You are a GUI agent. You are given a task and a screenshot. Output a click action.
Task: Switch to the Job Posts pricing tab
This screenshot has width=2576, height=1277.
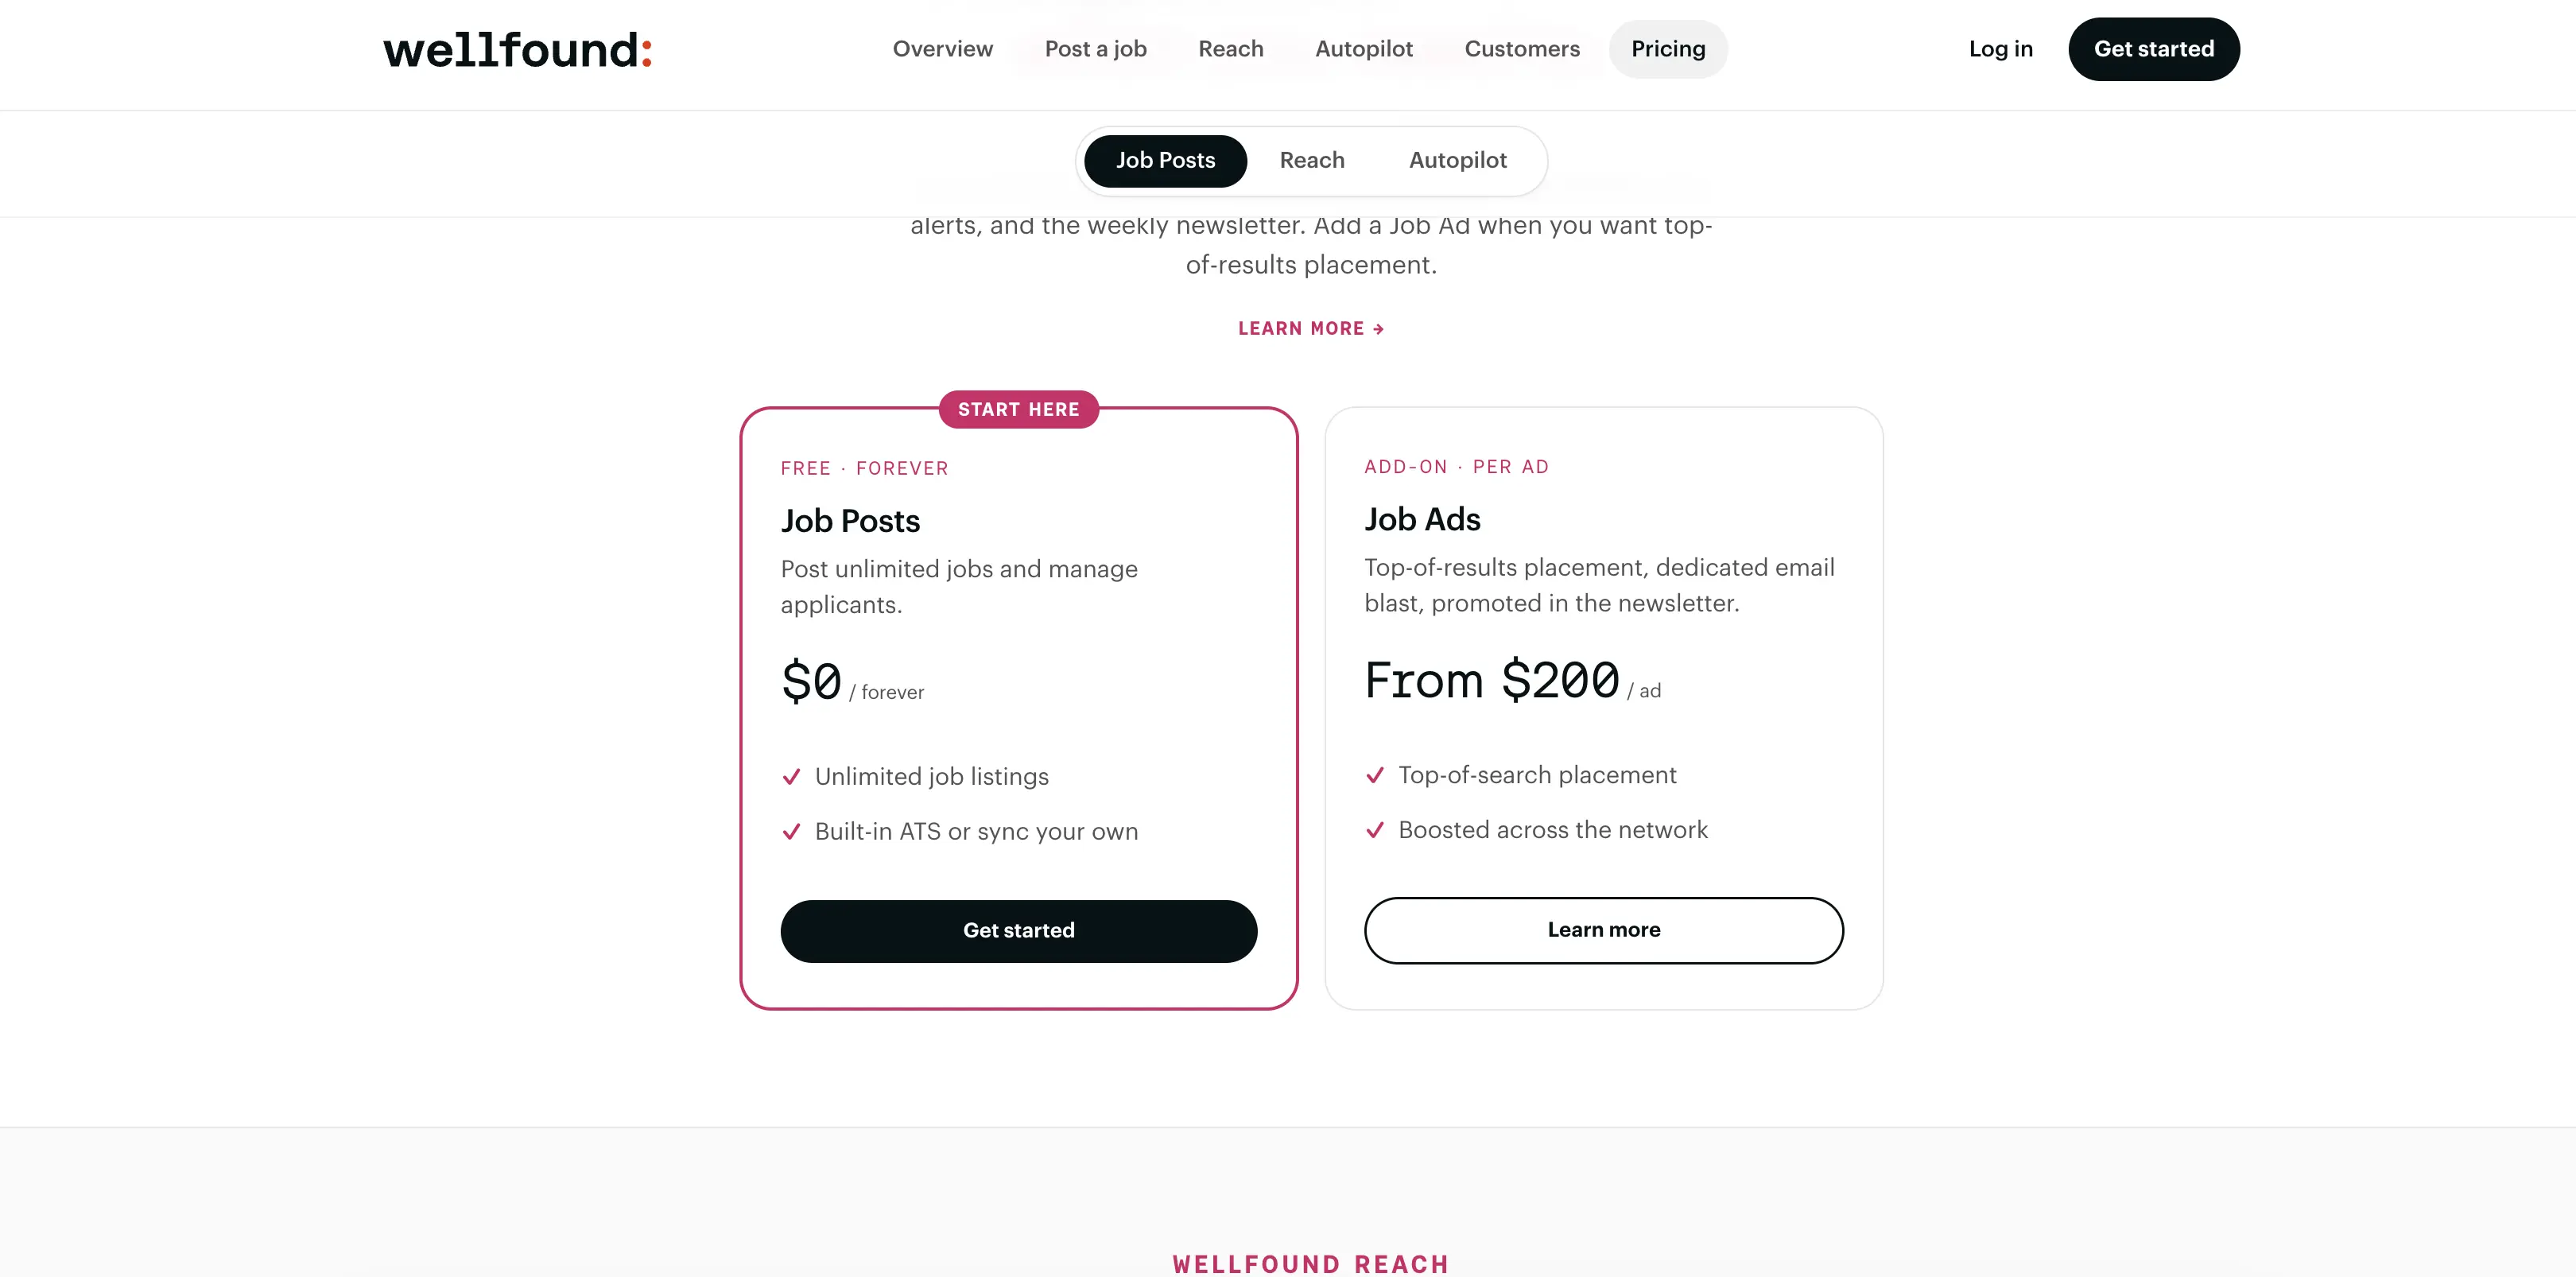[1165, 161]
